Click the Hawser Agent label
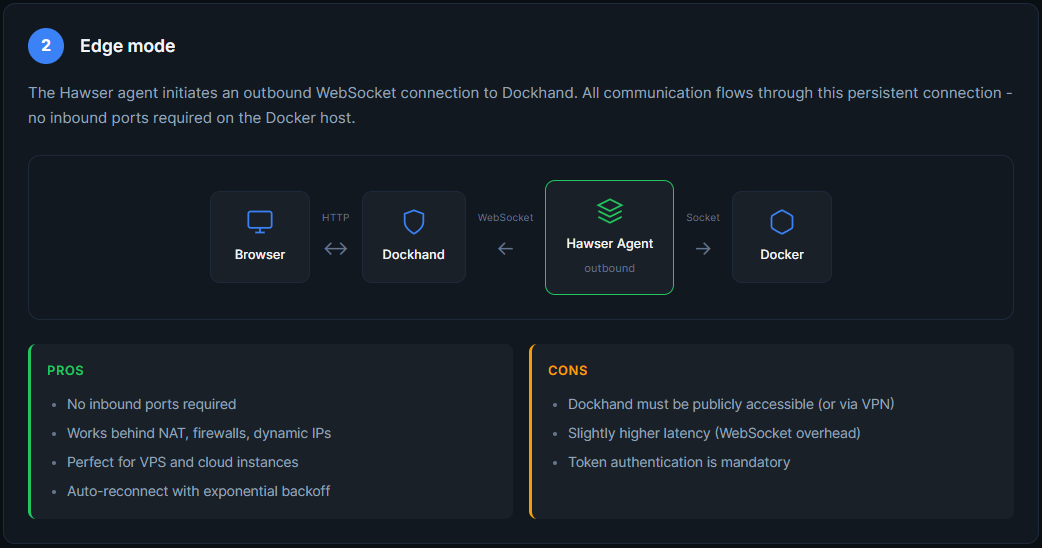Viewport: 1042px width, 548px height. pos(609,243)
